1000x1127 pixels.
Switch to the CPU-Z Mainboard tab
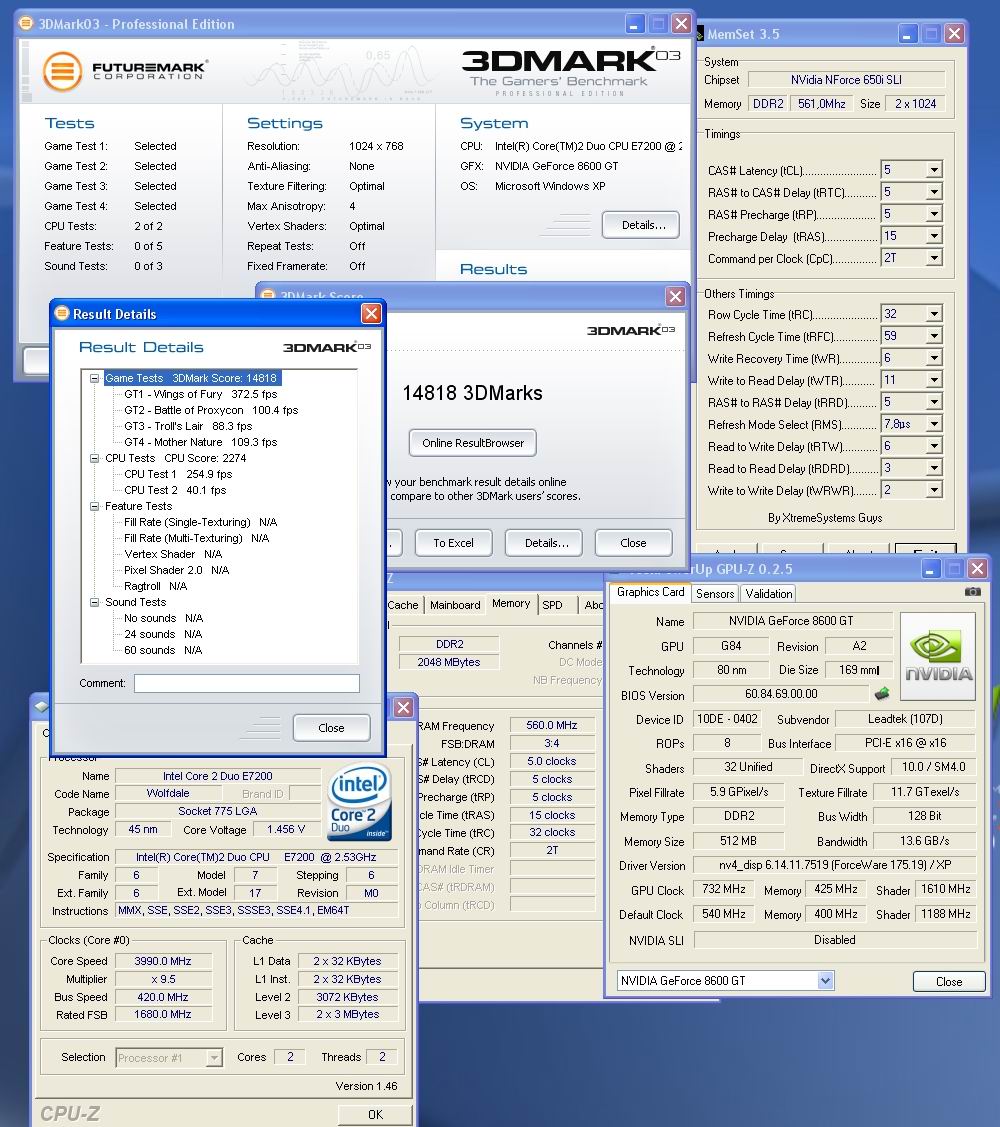coord(455,605)
